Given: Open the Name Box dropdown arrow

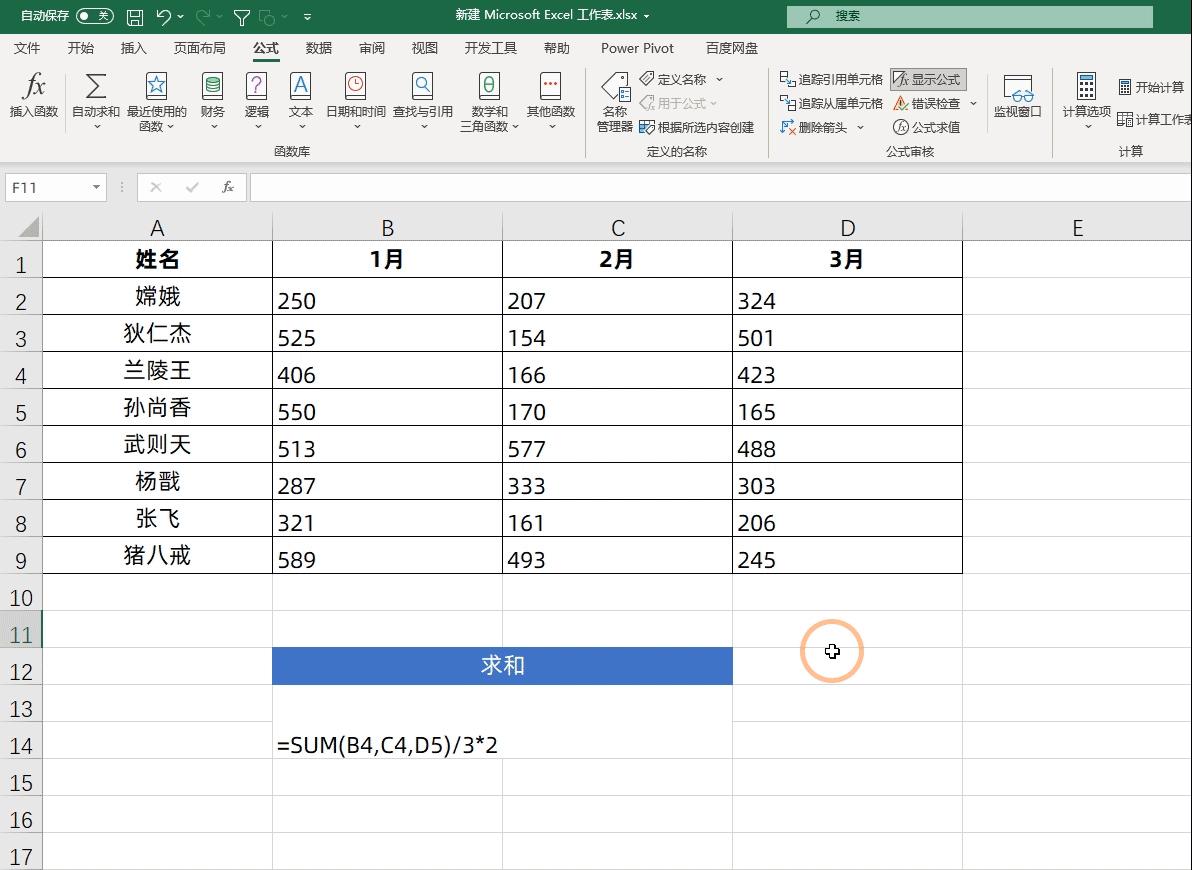Looking at the screenshot, I should click(95, 187).
